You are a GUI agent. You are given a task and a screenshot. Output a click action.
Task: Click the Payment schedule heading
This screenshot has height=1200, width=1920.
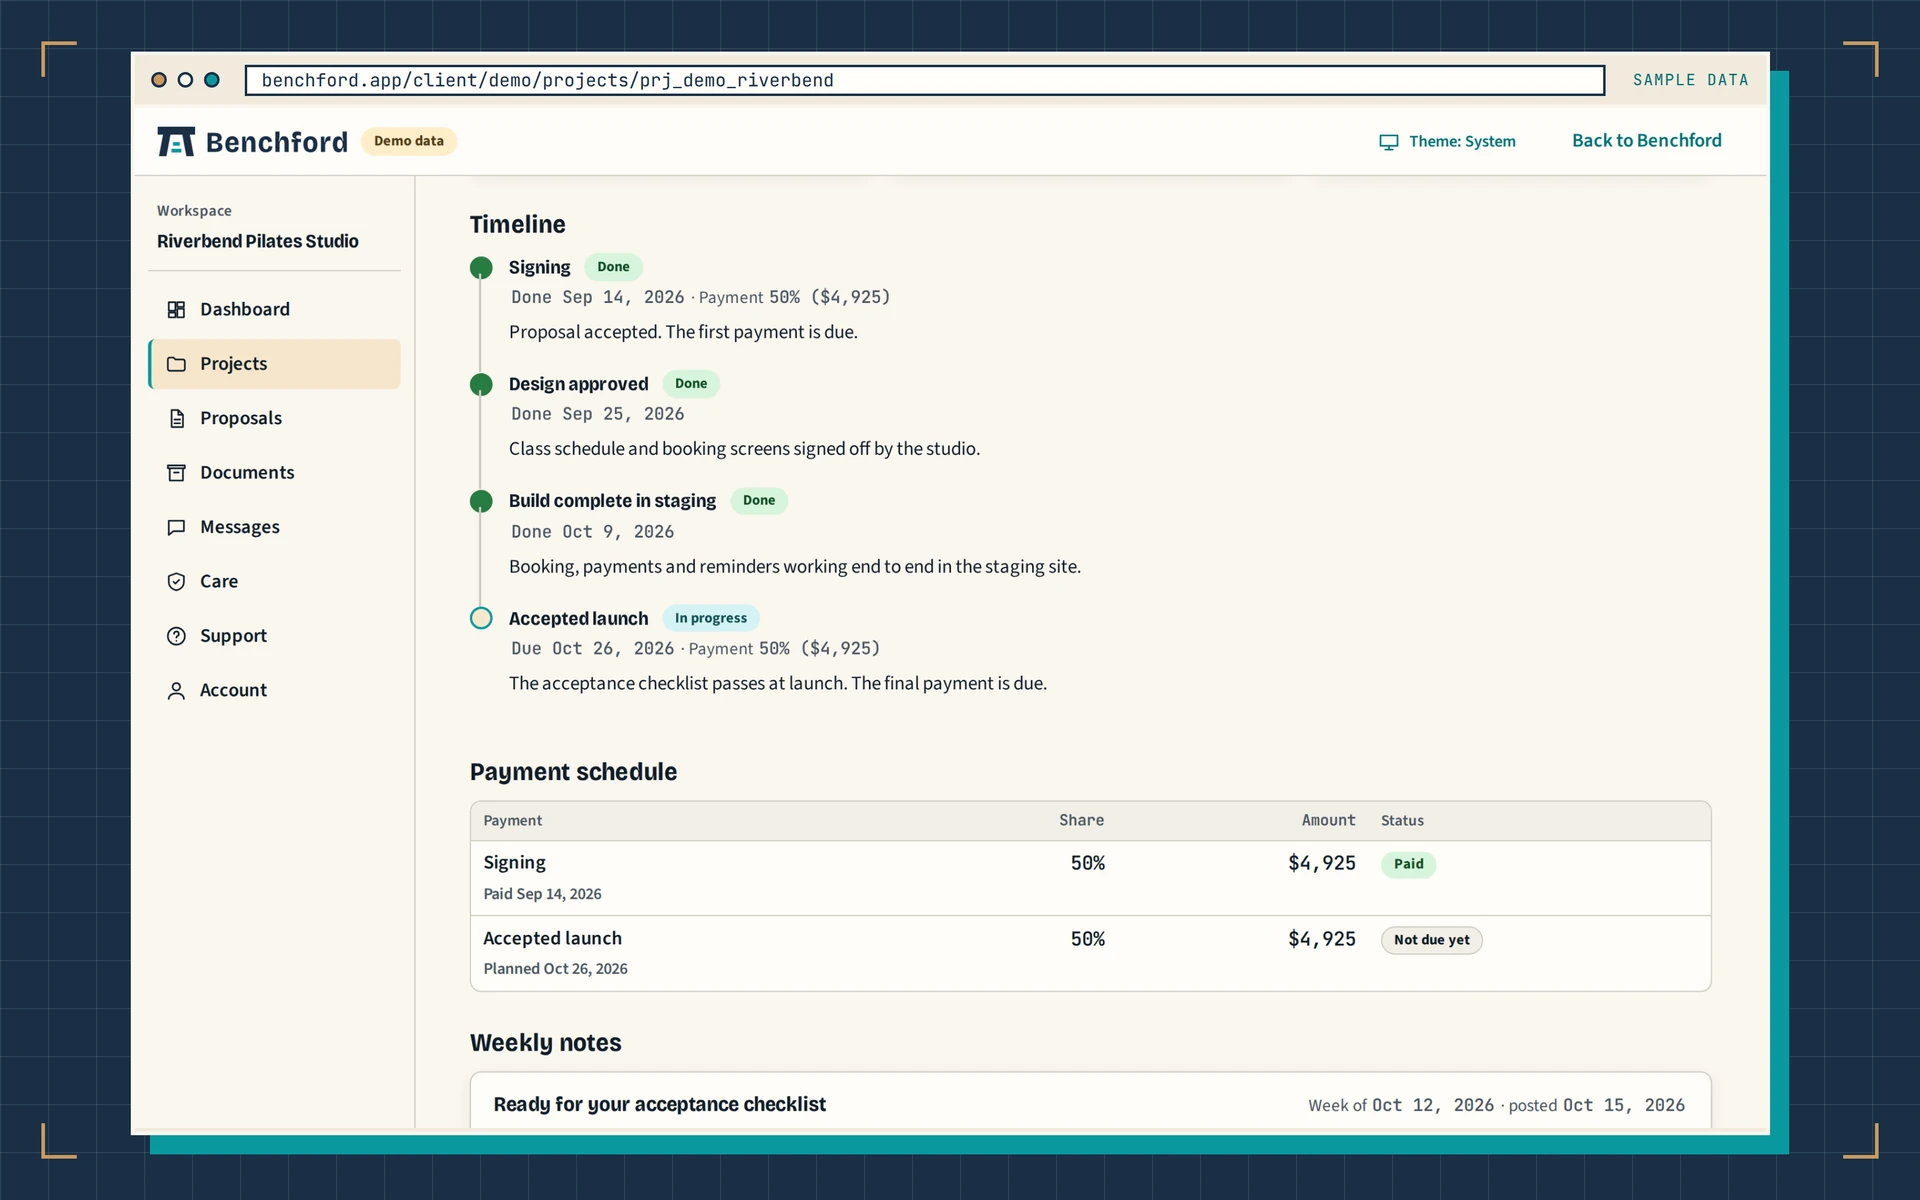573,772
